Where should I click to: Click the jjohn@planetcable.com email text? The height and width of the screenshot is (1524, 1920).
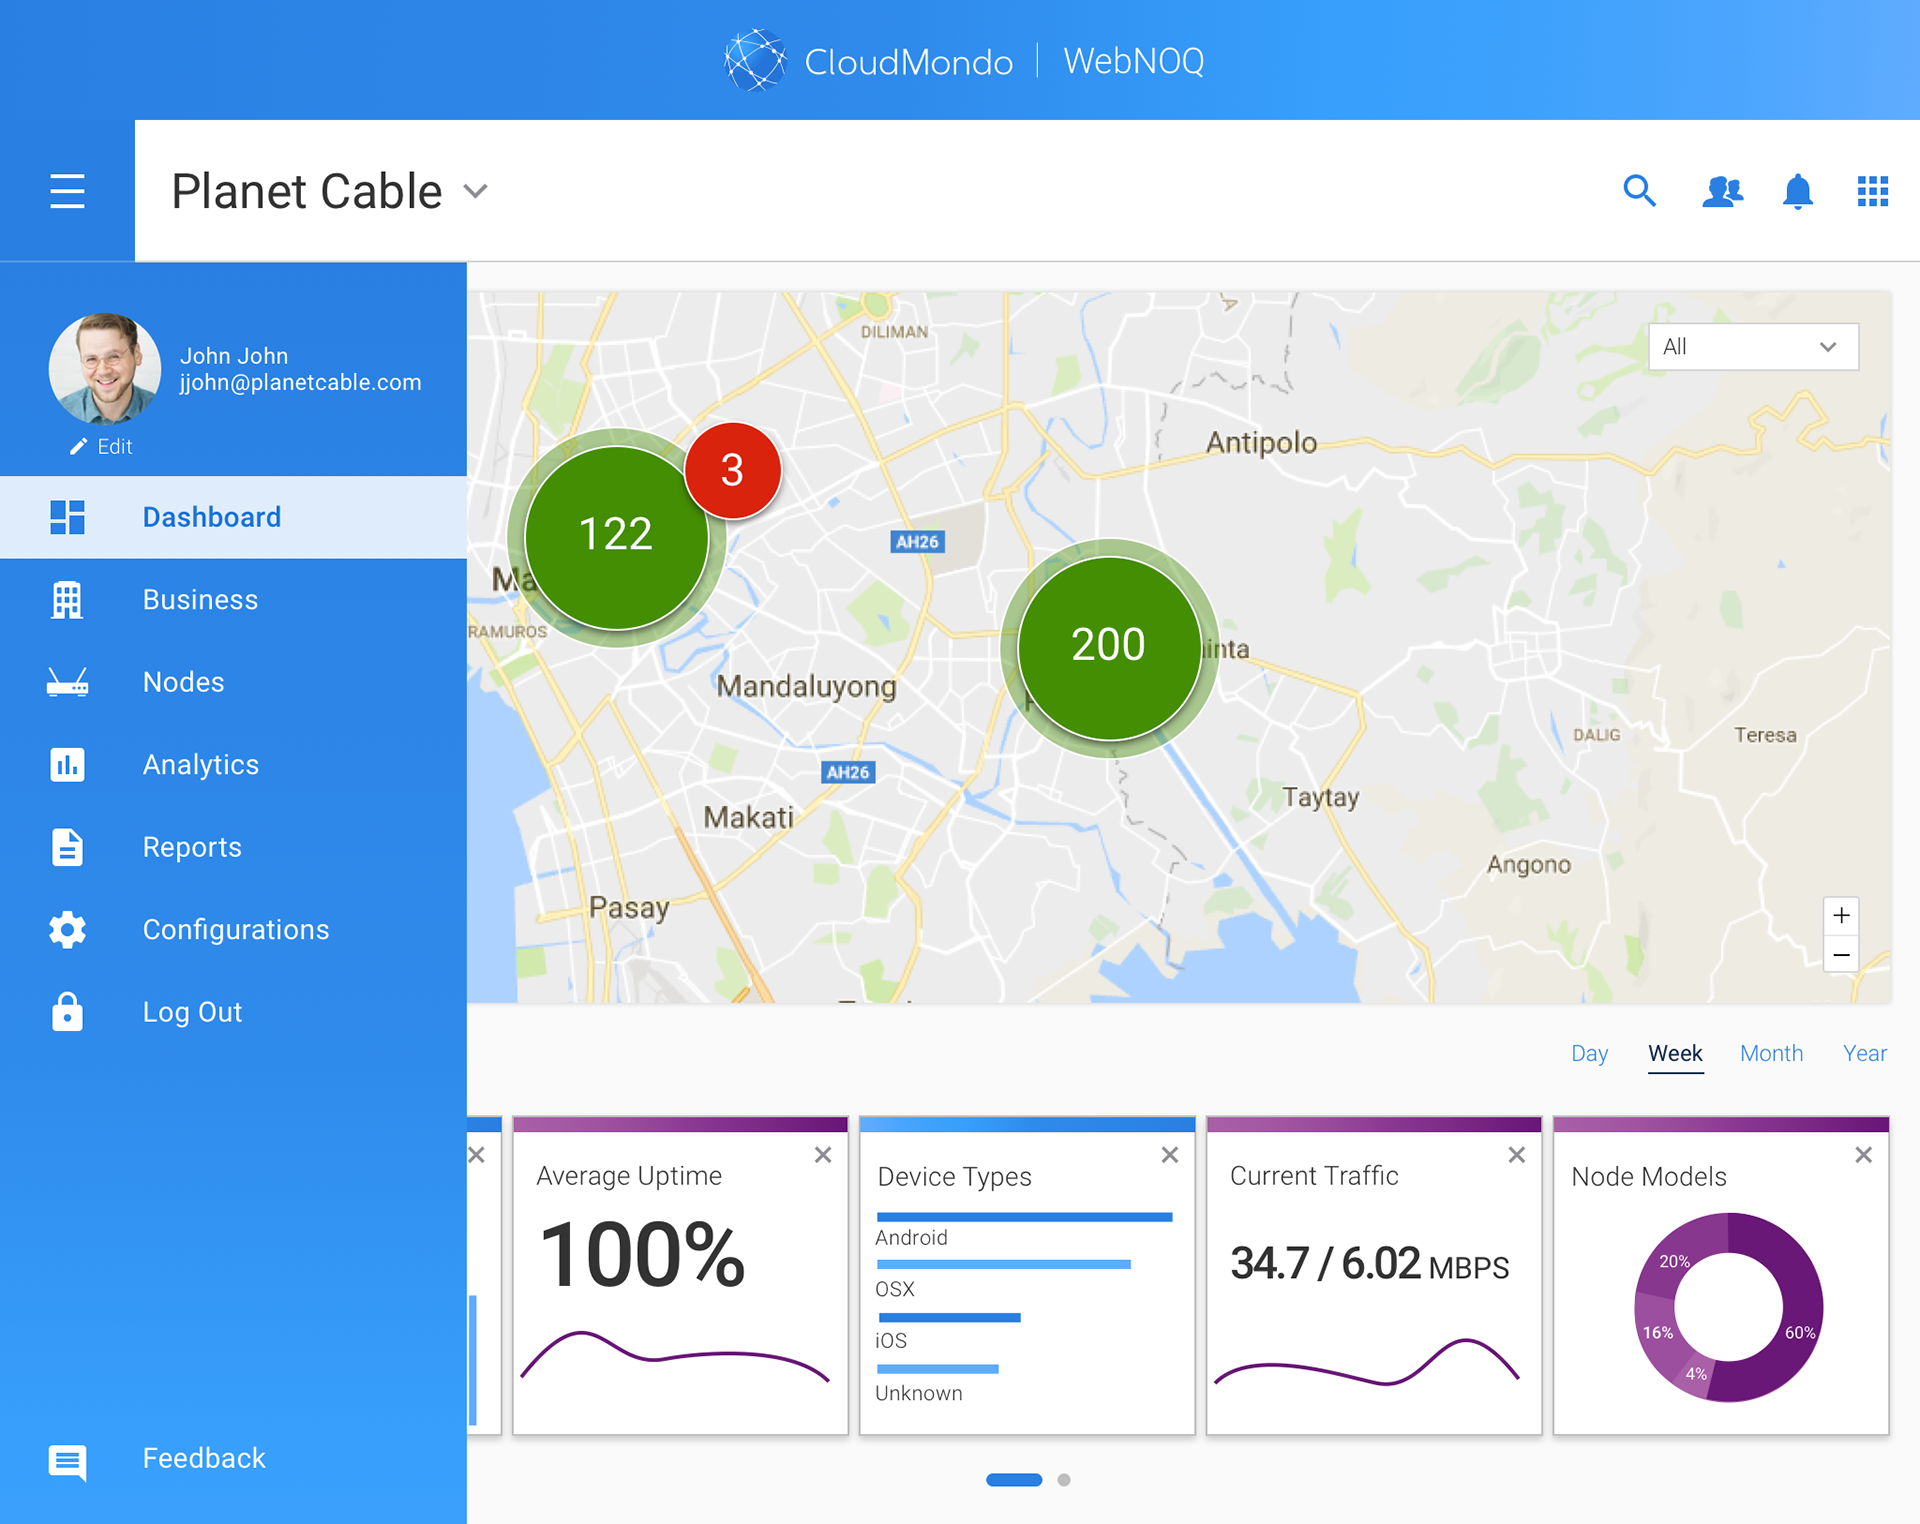tap(300, 382)
